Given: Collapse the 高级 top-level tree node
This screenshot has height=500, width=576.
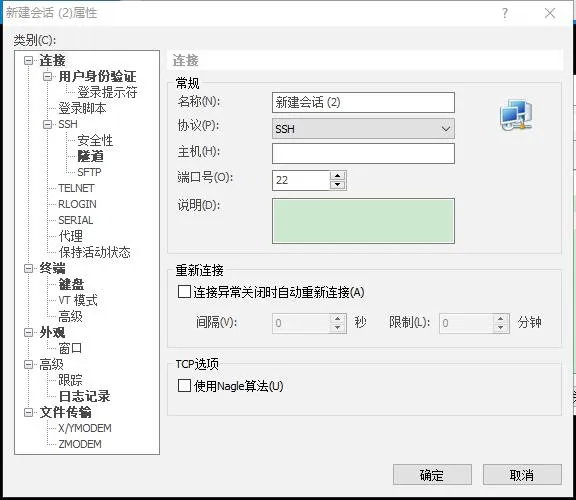Looking at the screenshot, I should tap(29, 364).
